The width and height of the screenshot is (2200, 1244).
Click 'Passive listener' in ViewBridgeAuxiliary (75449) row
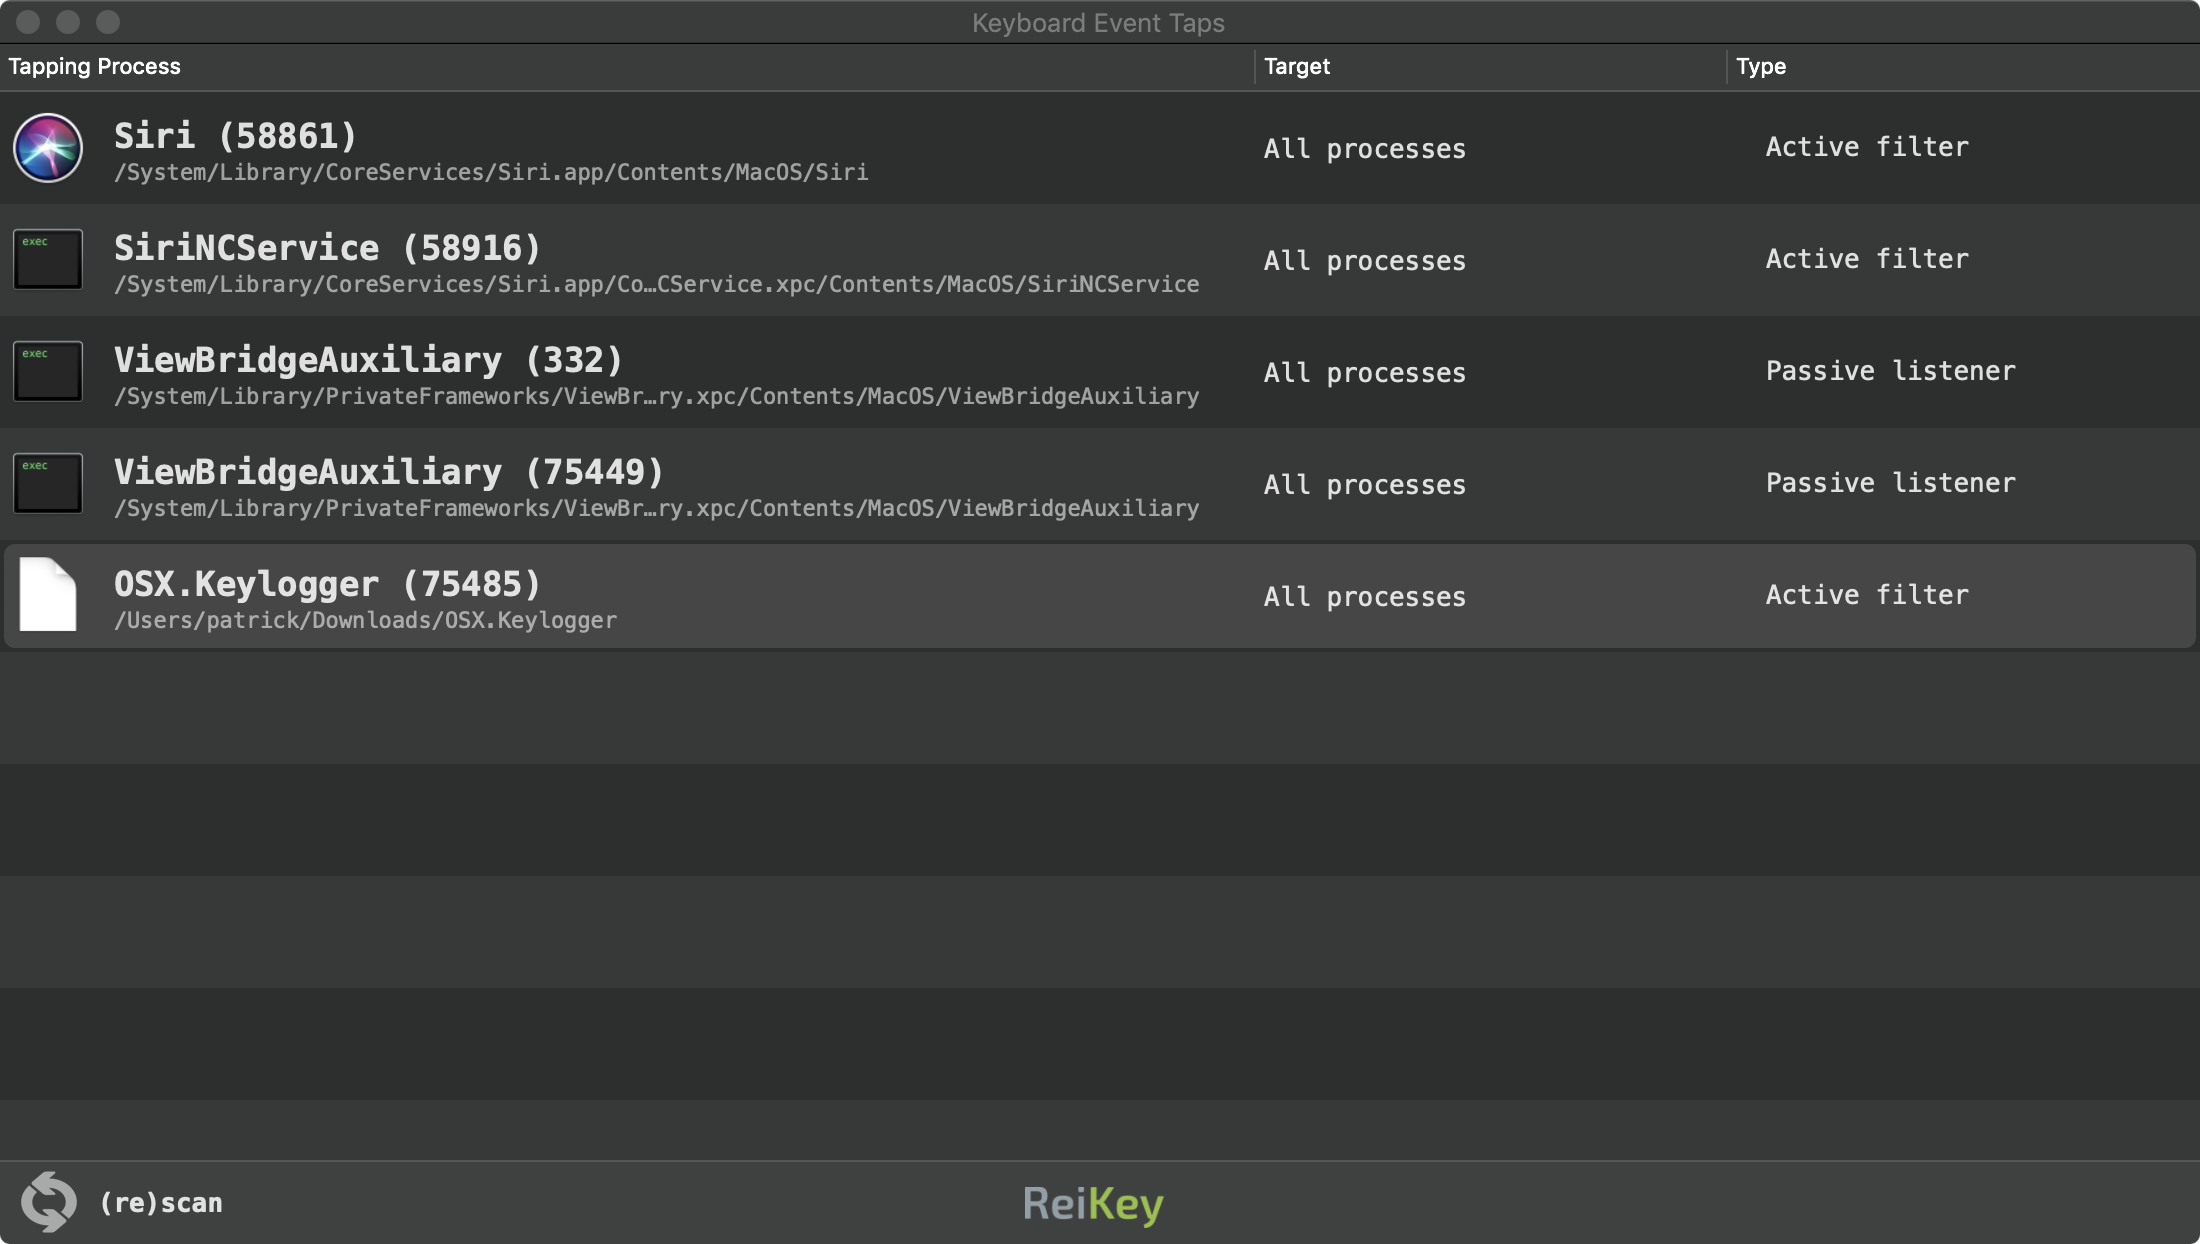click(1891, 483)
